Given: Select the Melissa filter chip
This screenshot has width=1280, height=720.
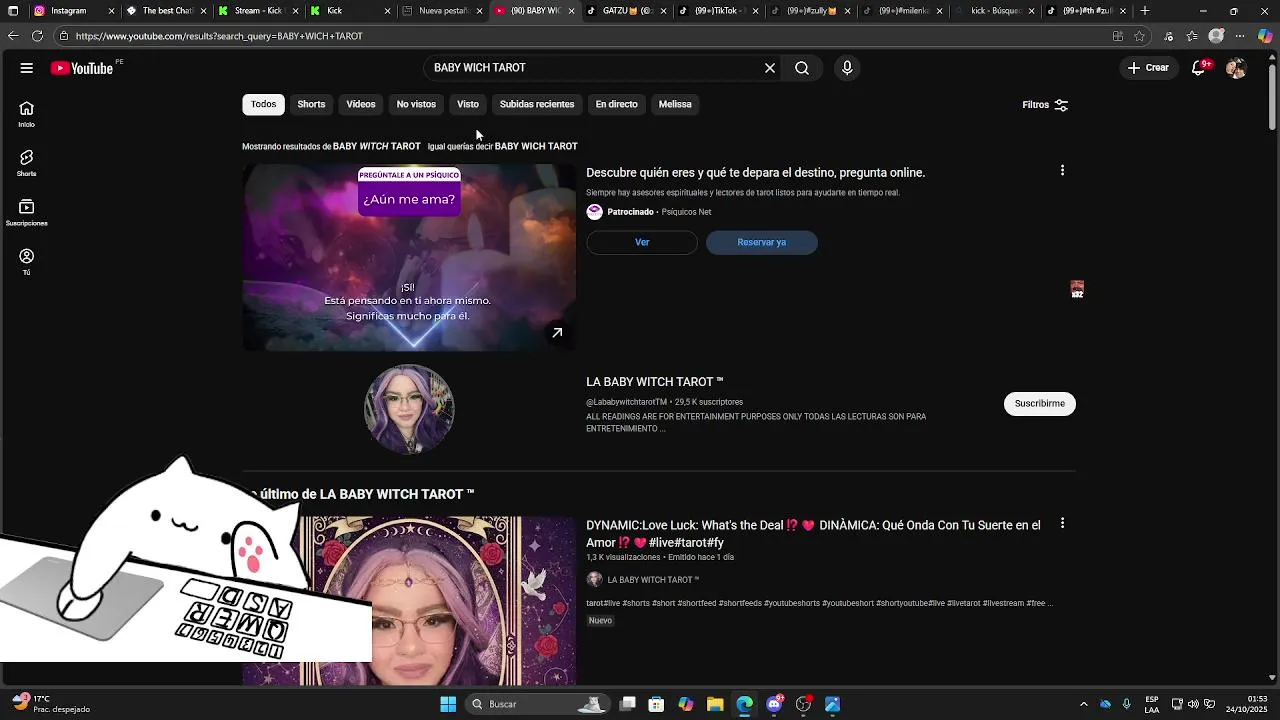Looking at the screenshot, I should pos(675,104).
